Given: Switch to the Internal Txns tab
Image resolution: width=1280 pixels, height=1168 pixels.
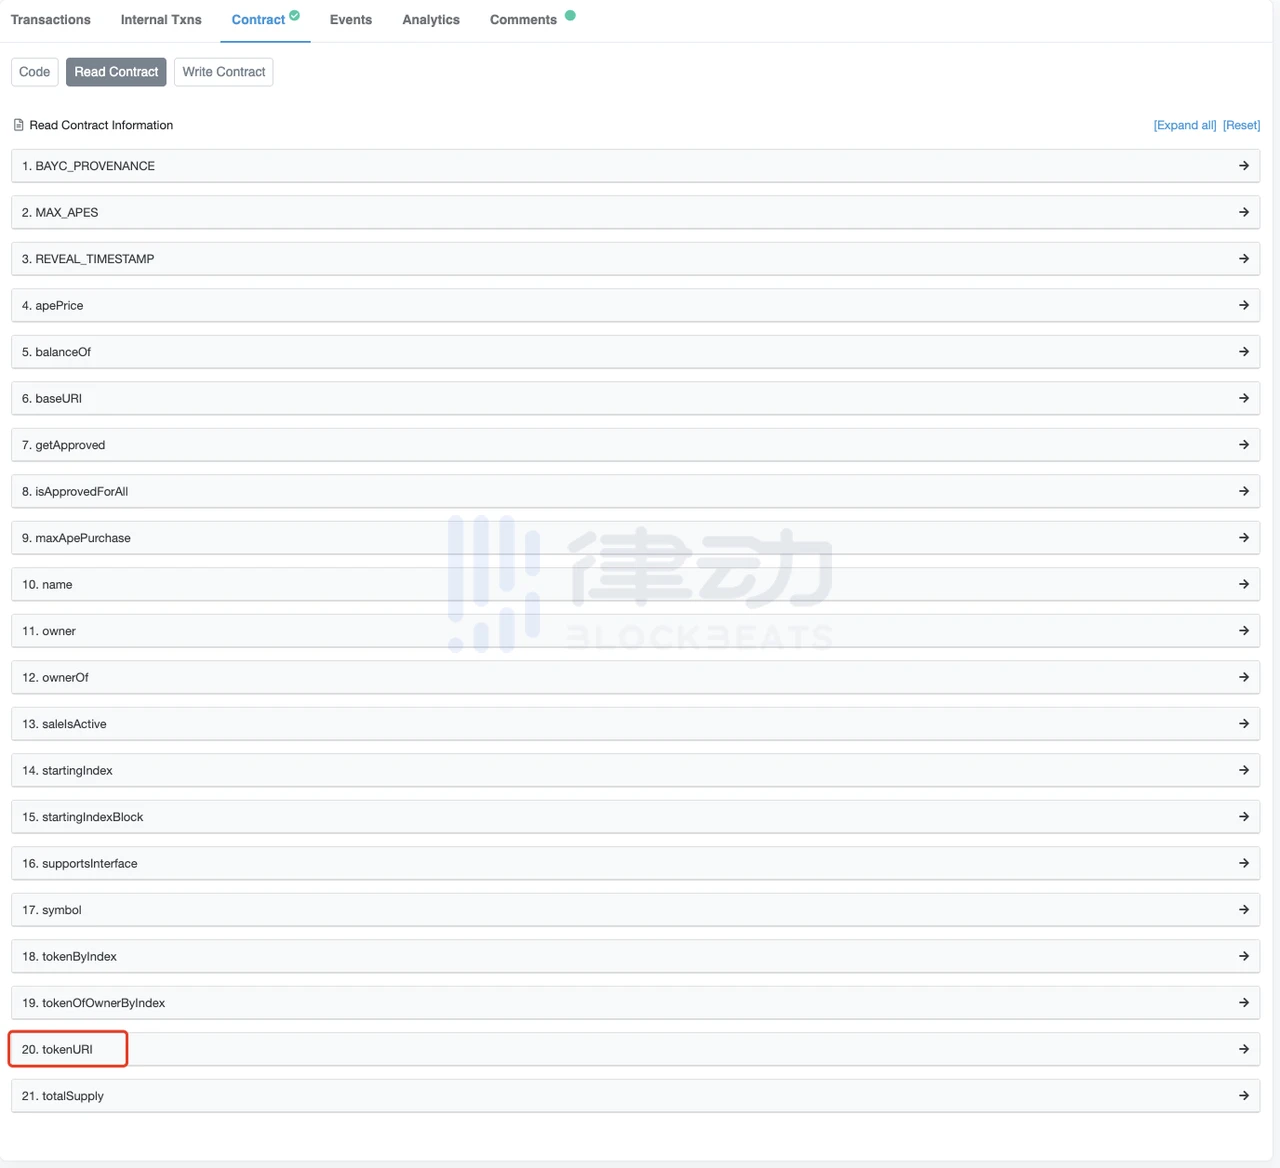Looking at the screenshot, I should 161,20.
